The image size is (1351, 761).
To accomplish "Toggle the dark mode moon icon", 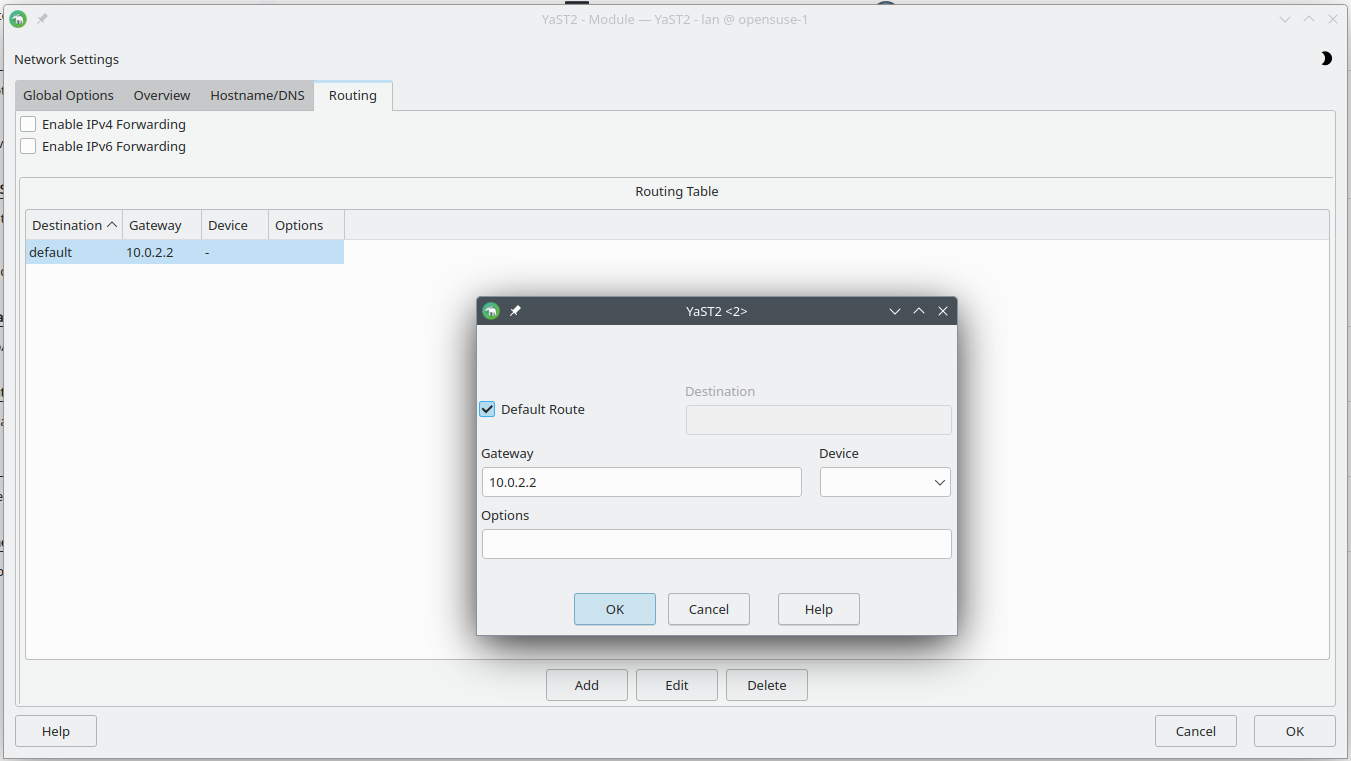I will click(1326, 59).
